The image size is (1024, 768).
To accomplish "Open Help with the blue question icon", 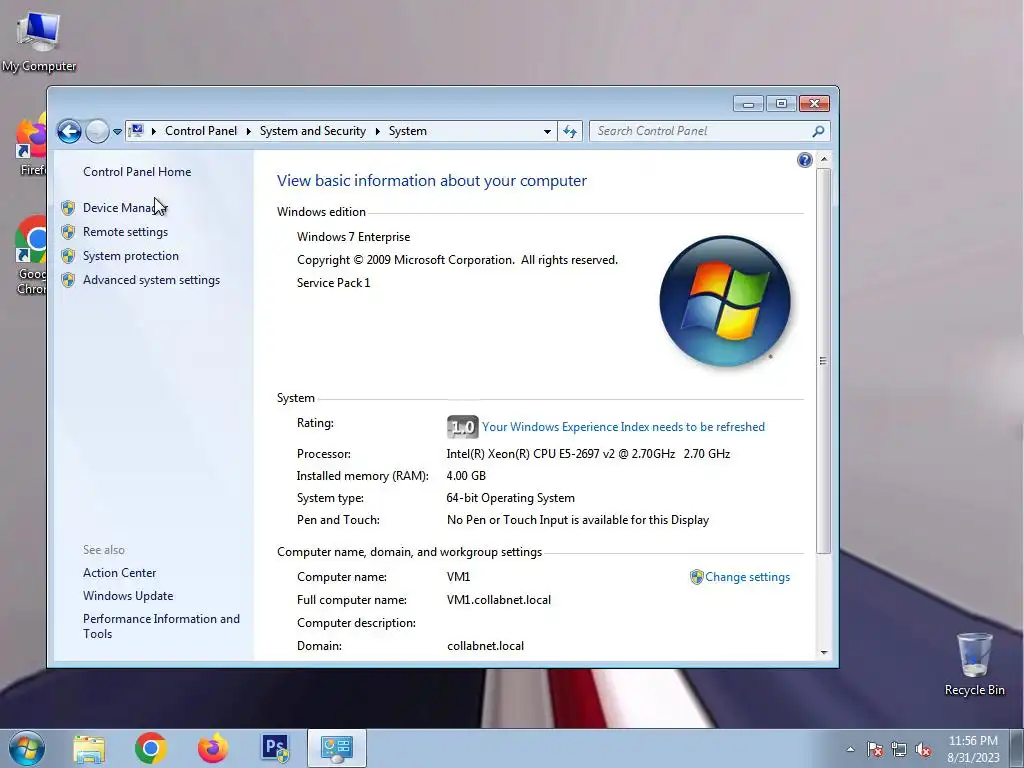I will 805,160.
